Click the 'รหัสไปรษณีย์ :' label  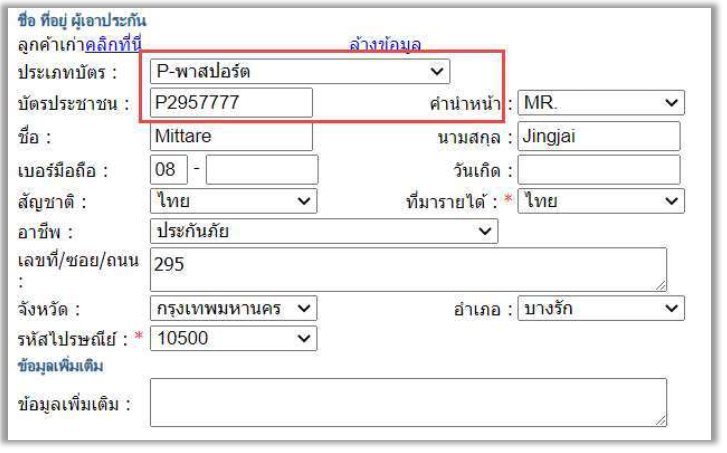point(72,339)
